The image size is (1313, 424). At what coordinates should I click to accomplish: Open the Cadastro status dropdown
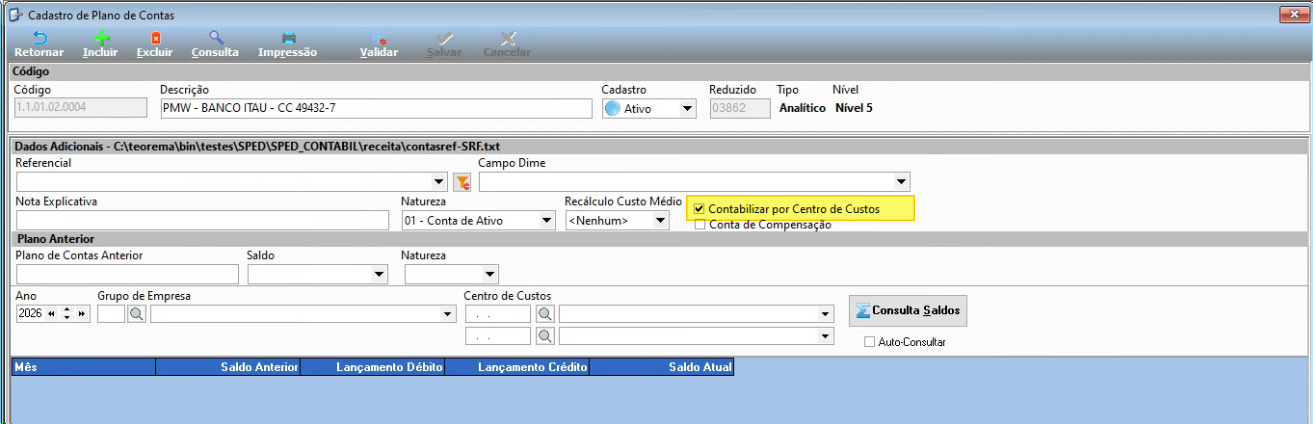coord(687,109)
